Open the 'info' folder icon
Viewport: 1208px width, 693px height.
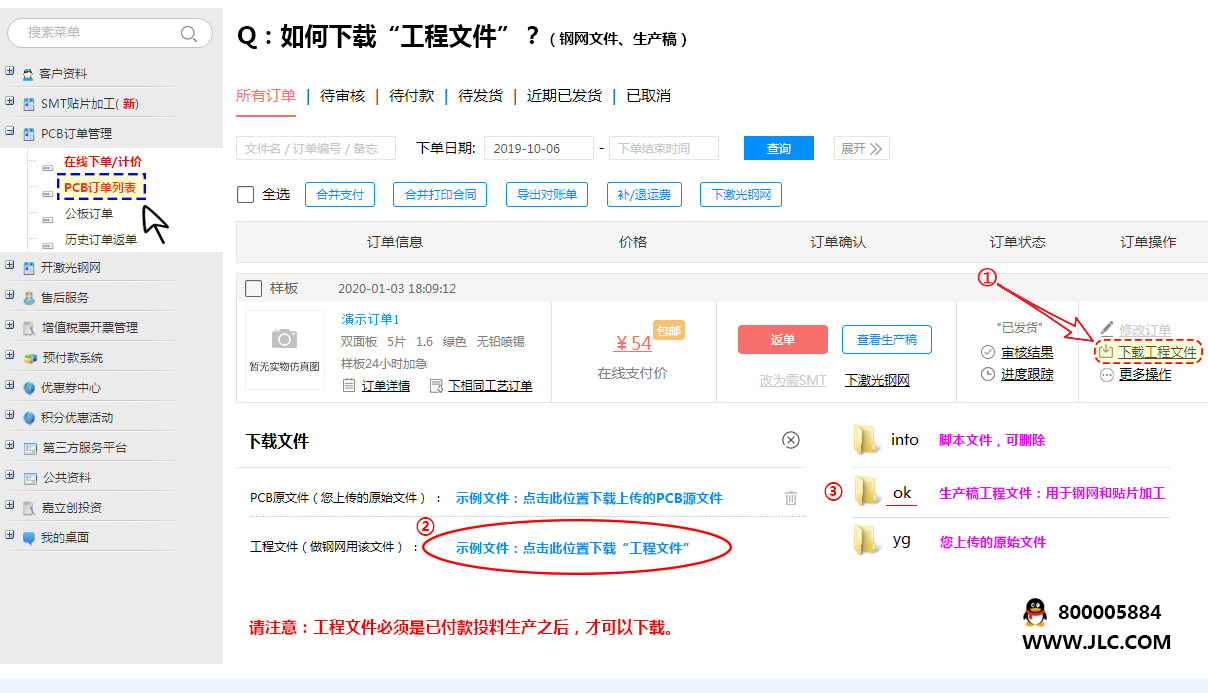point(866,440)
